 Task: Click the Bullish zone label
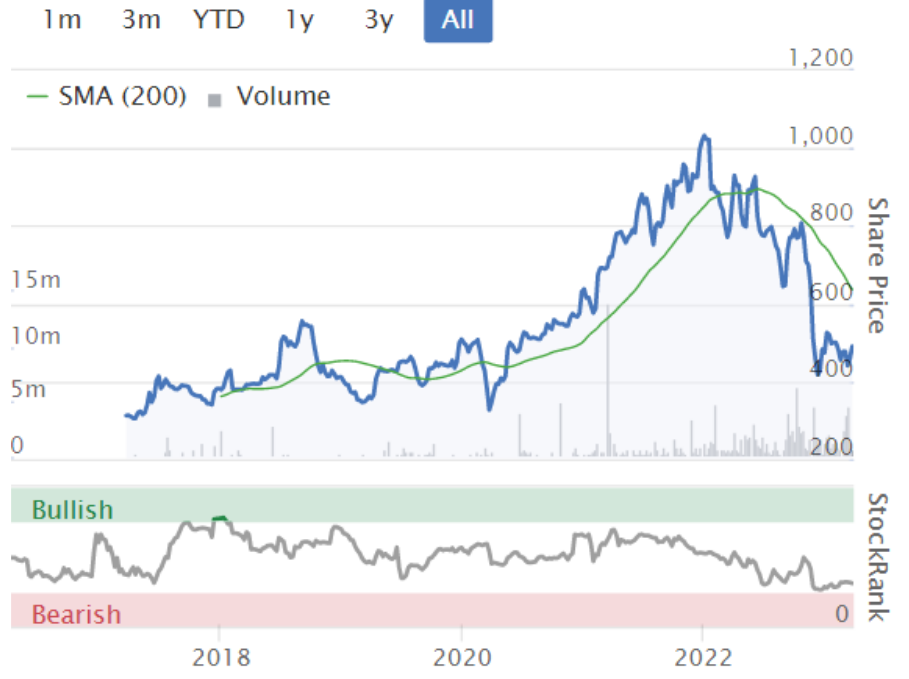[72, 510]
